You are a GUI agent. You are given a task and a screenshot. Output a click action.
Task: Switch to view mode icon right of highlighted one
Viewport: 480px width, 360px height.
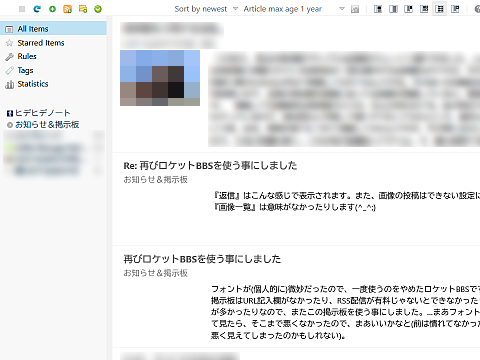pyautogui.click(x=455, y=9)
